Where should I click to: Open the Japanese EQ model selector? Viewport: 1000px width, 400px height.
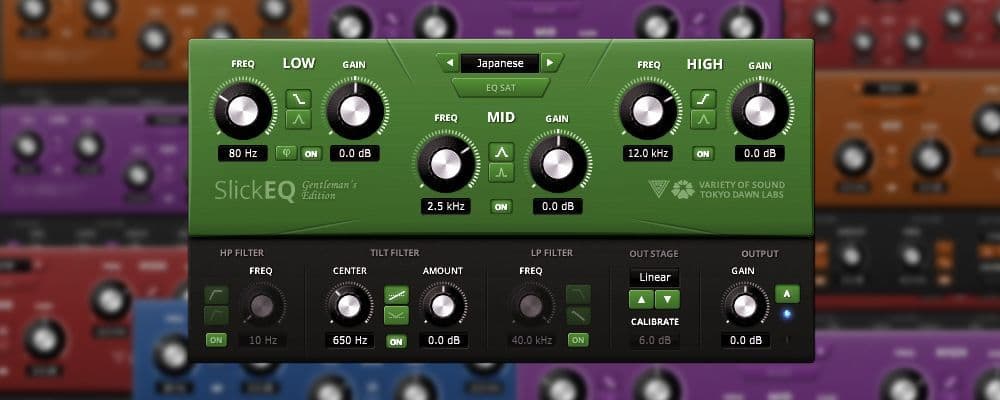coord(499,63)
